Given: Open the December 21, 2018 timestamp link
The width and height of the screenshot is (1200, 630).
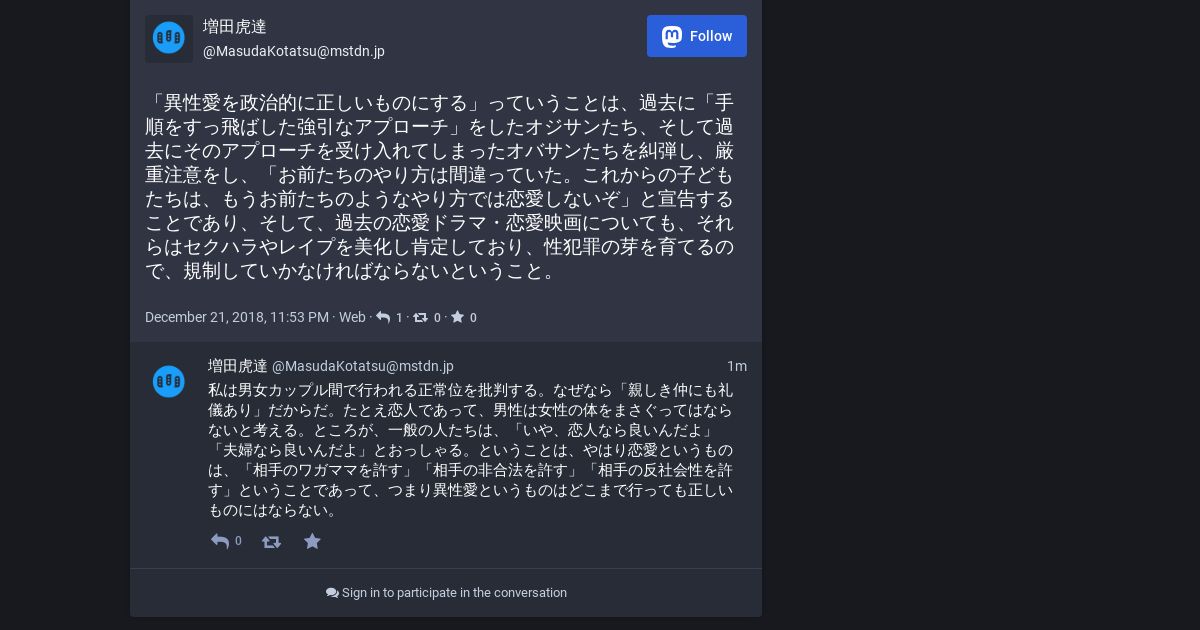Looking at the screenshot, I should (x=237, y=317).
